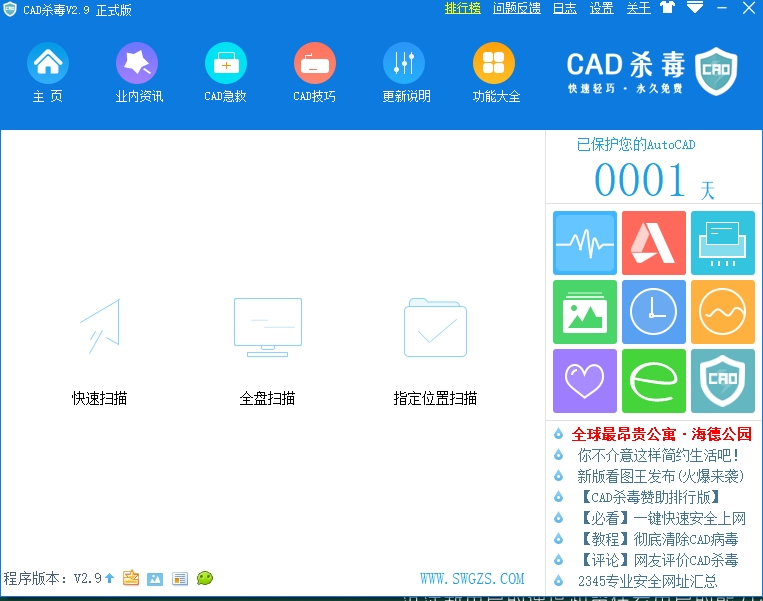Click the CAD shield tile in grid

(723, 381)
